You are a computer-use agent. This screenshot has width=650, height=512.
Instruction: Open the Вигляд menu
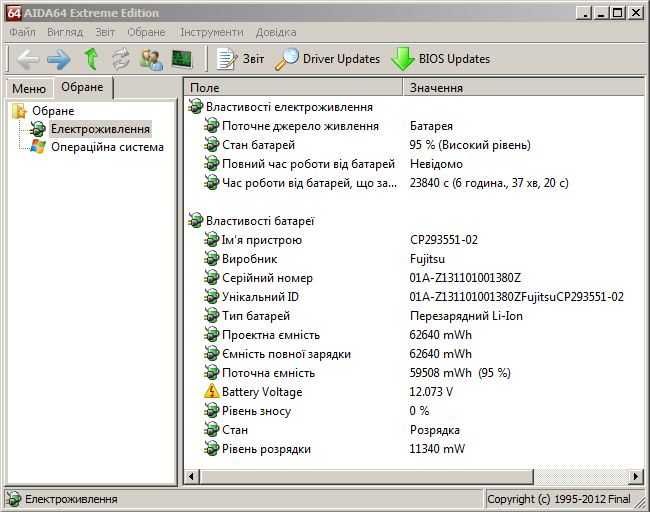[65, 32]
